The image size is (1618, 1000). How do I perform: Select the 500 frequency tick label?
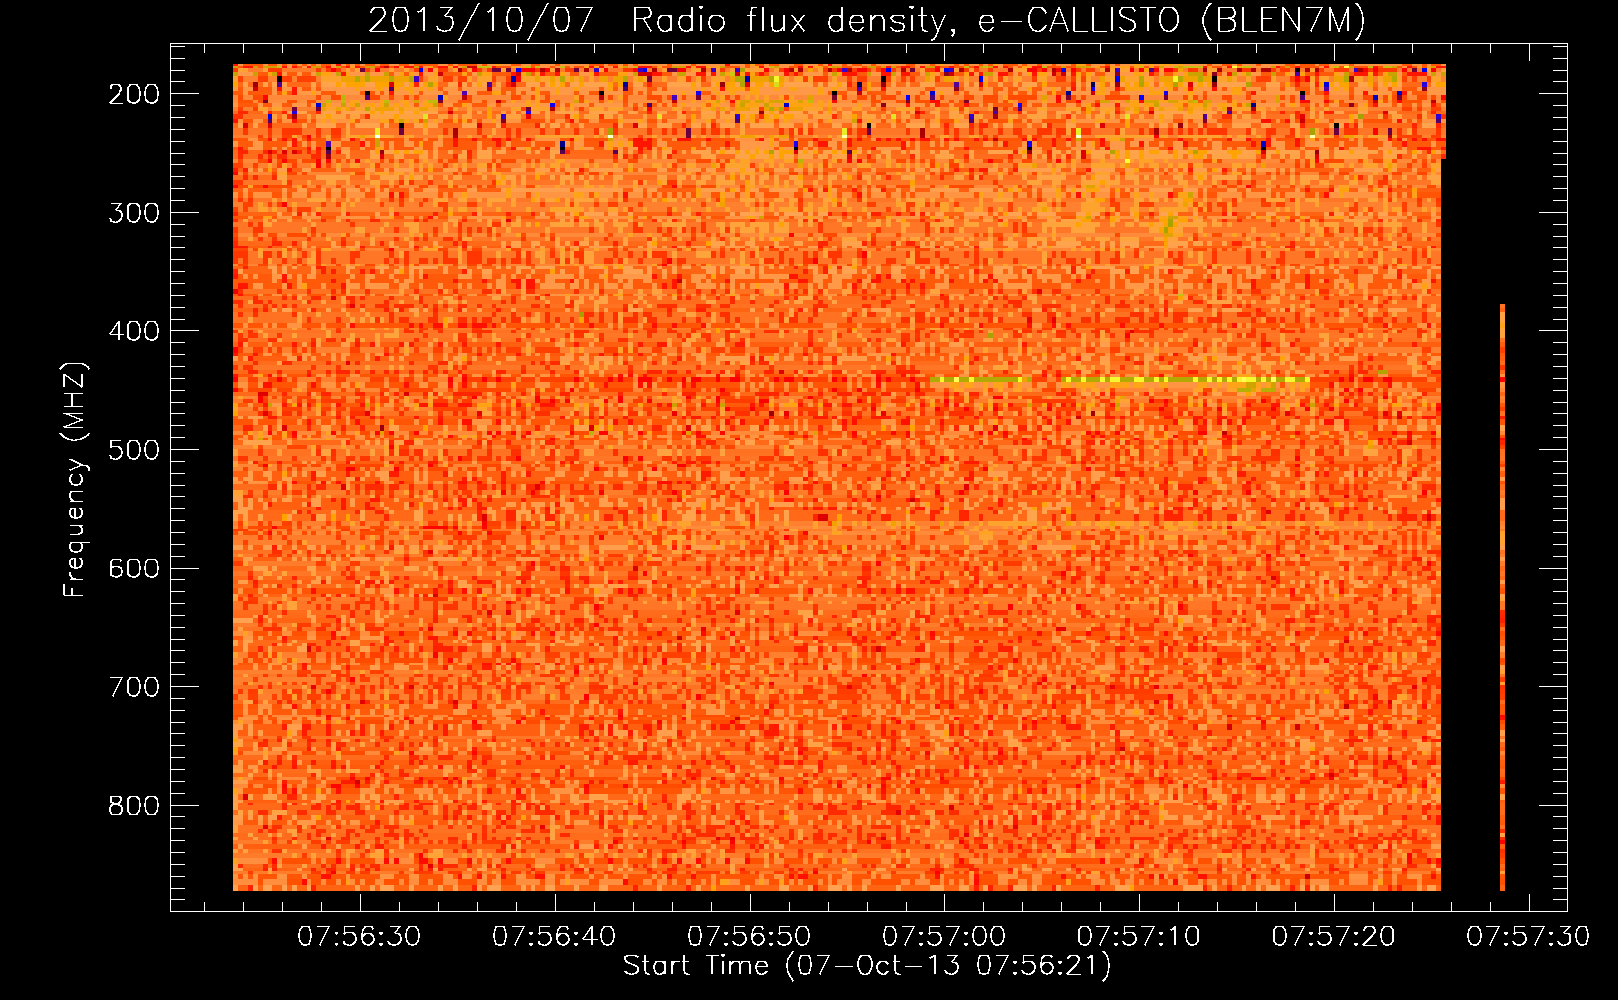point(134,450)
